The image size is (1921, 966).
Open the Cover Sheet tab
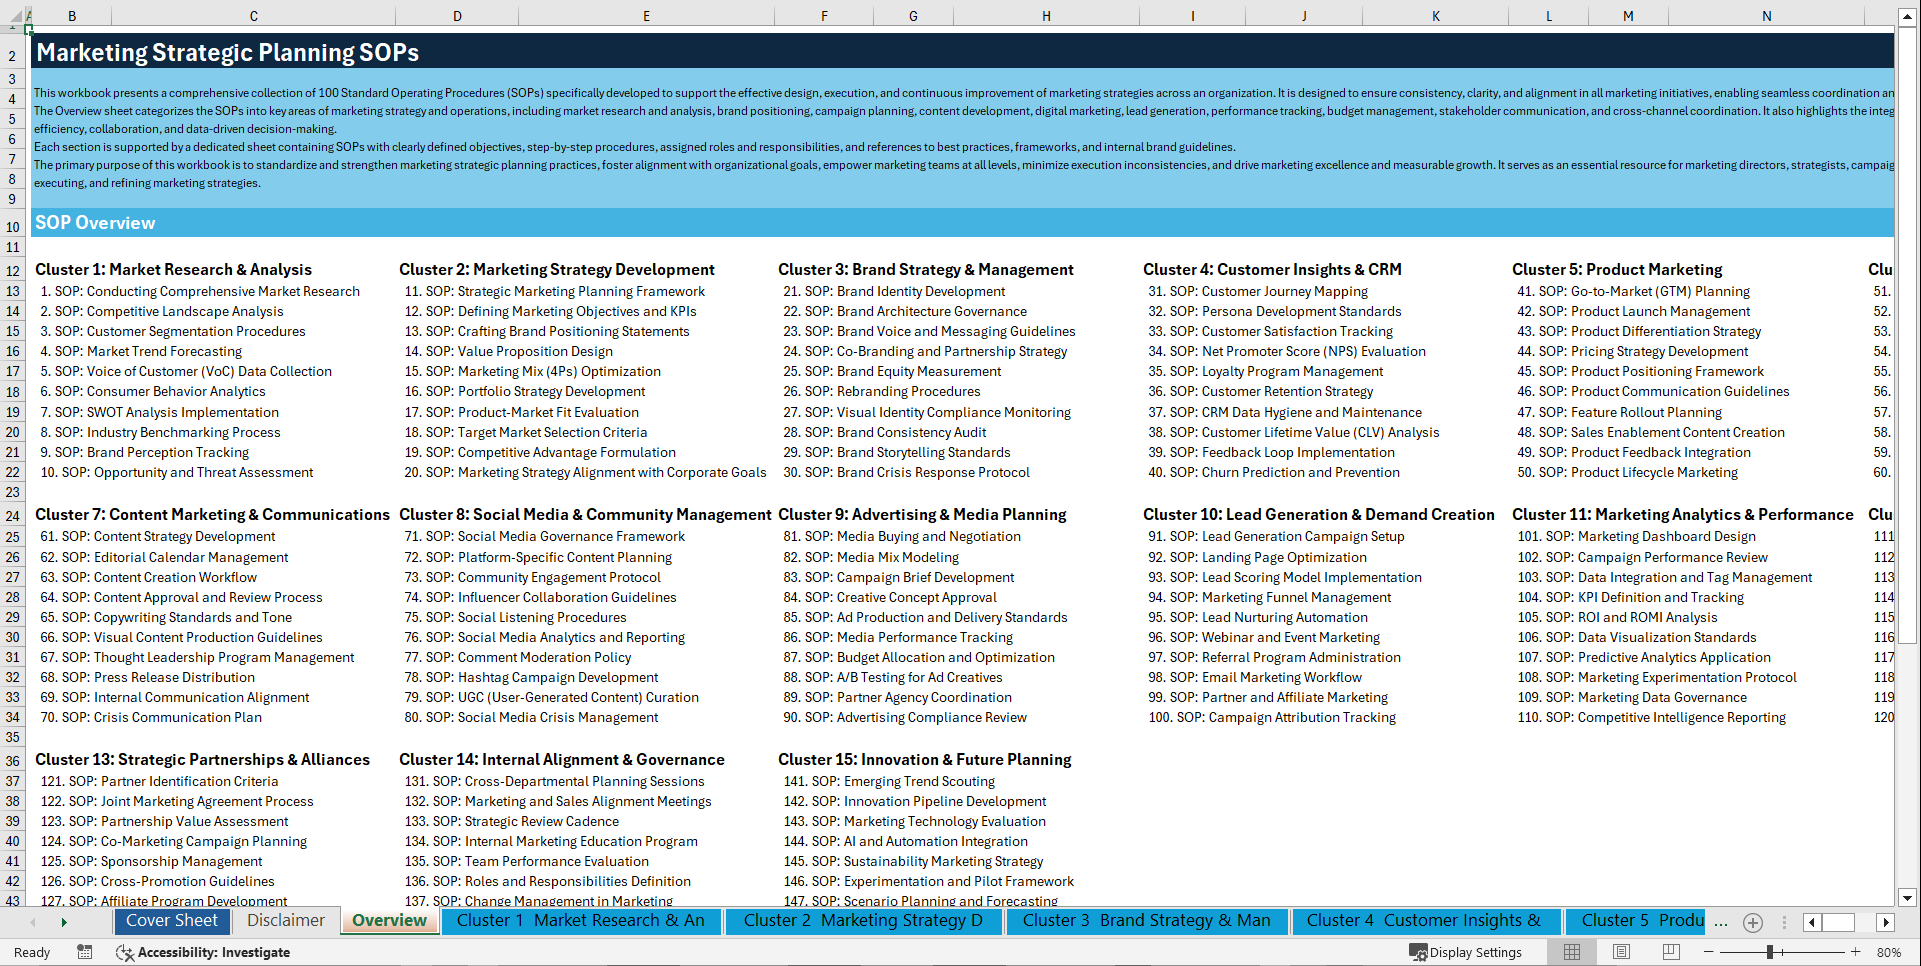(x=172, y=920)
